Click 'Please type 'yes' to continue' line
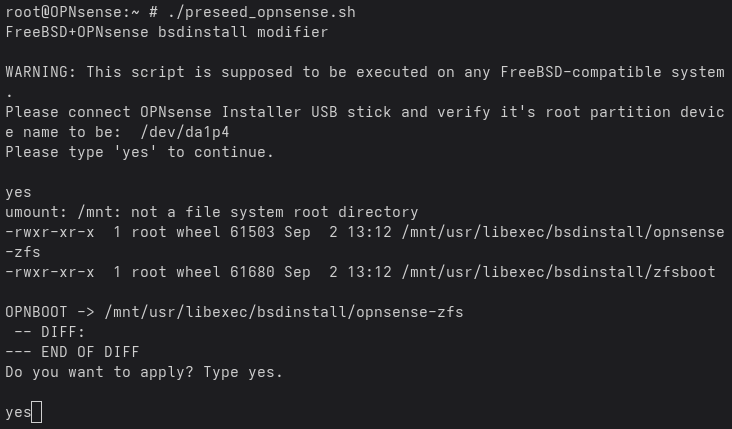The width and height of the screenshot is (732, 429). pos(140,152)
